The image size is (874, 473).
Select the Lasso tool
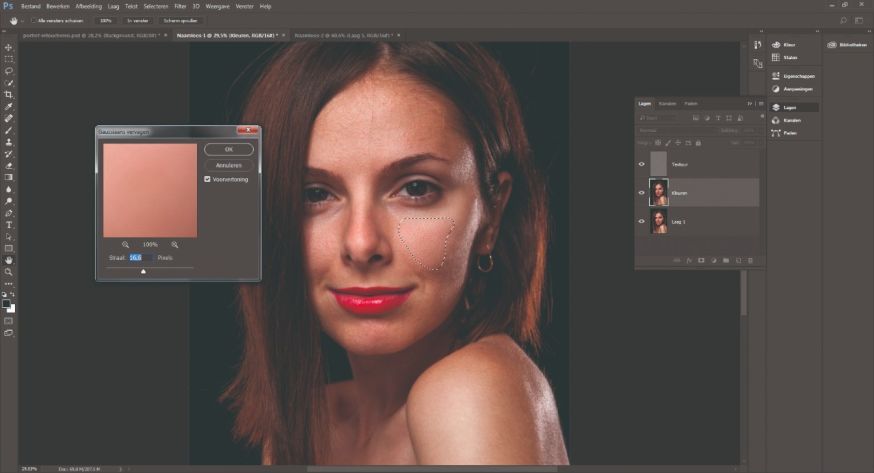point(9,71)
